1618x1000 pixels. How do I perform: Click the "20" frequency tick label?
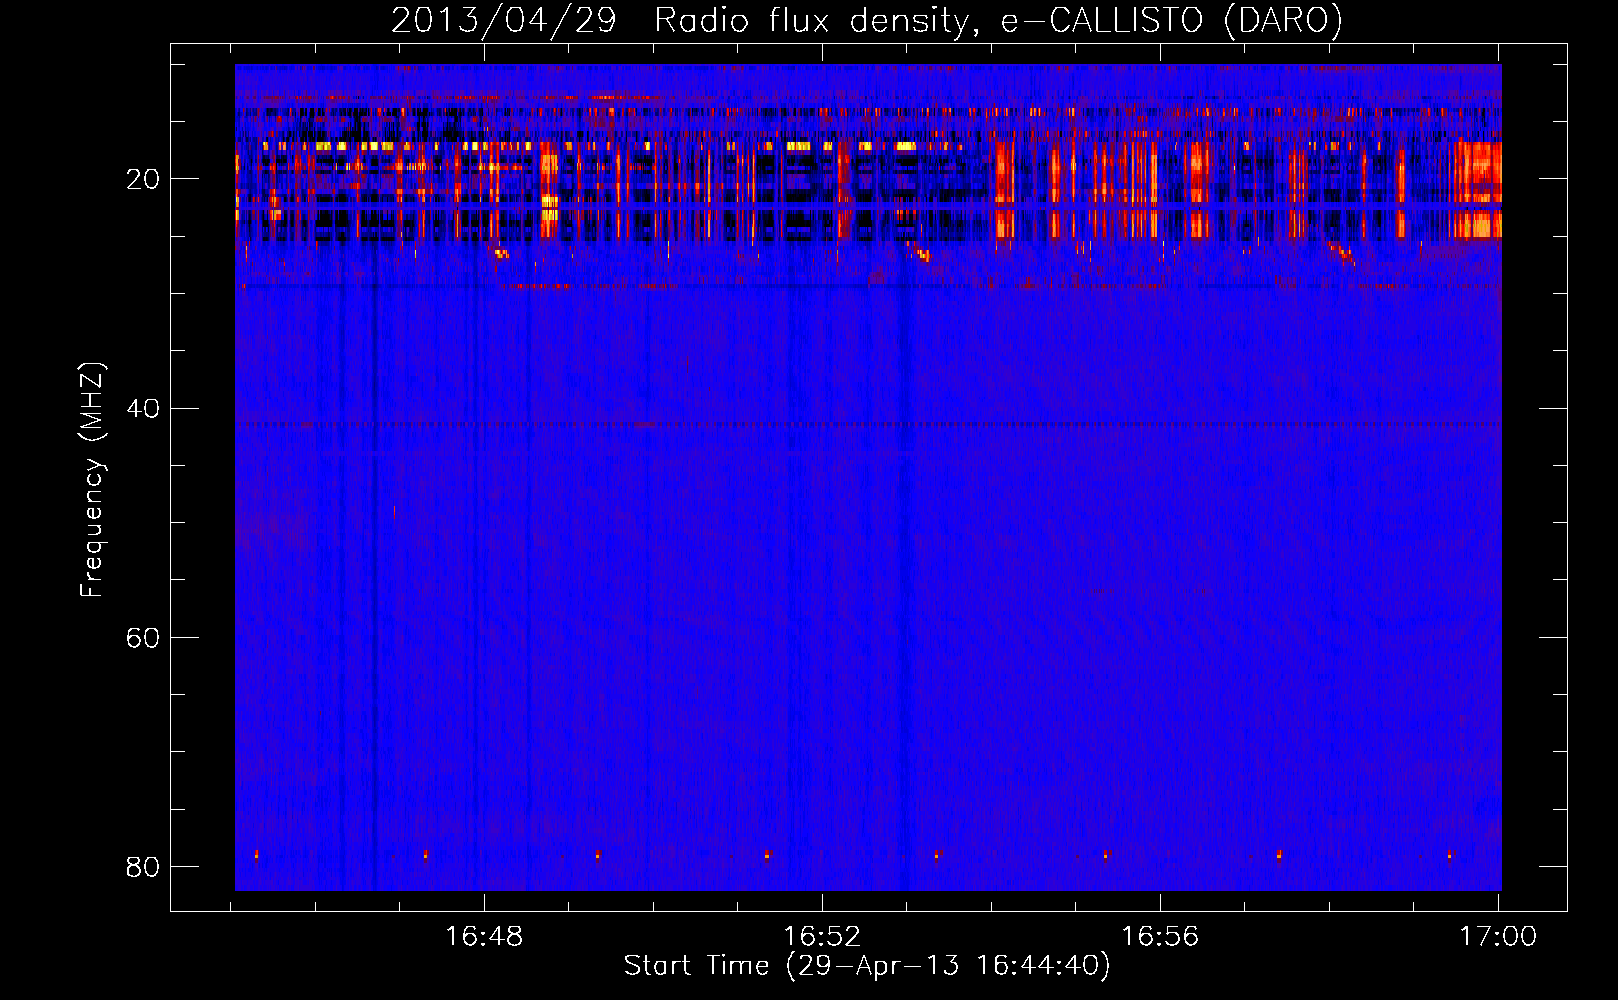143,180
